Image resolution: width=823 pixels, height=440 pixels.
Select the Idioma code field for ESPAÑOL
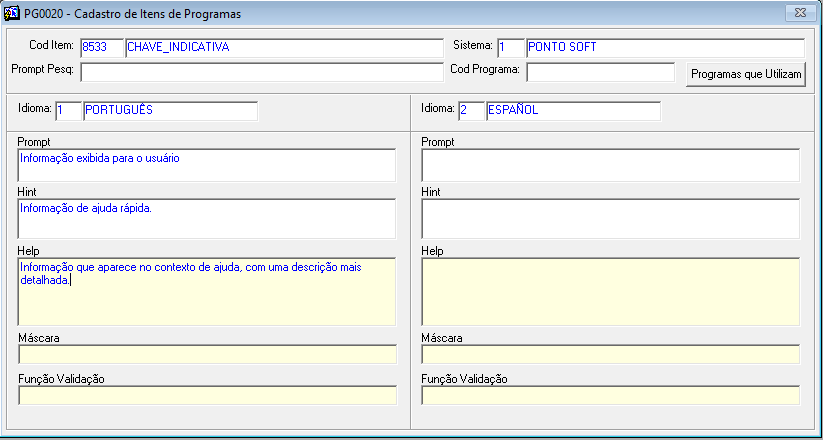(x=472, y=111)
